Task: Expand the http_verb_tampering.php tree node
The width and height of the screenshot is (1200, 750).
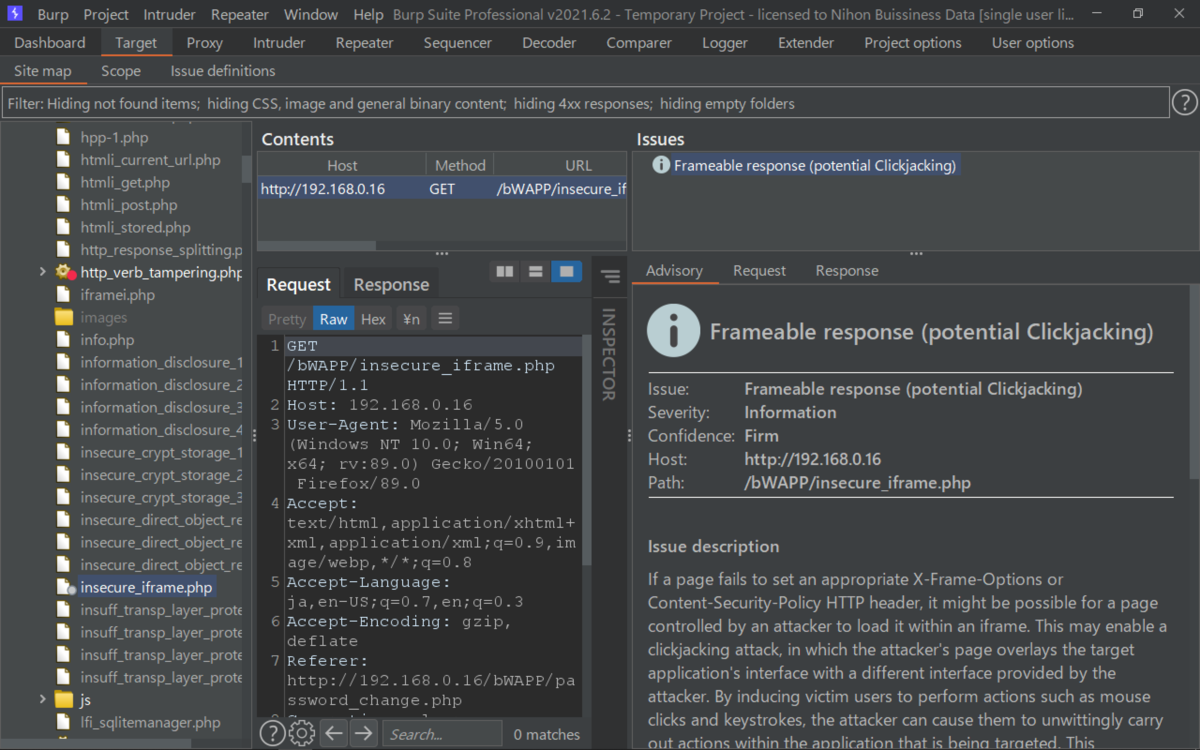Action: [x=42, y=271]
